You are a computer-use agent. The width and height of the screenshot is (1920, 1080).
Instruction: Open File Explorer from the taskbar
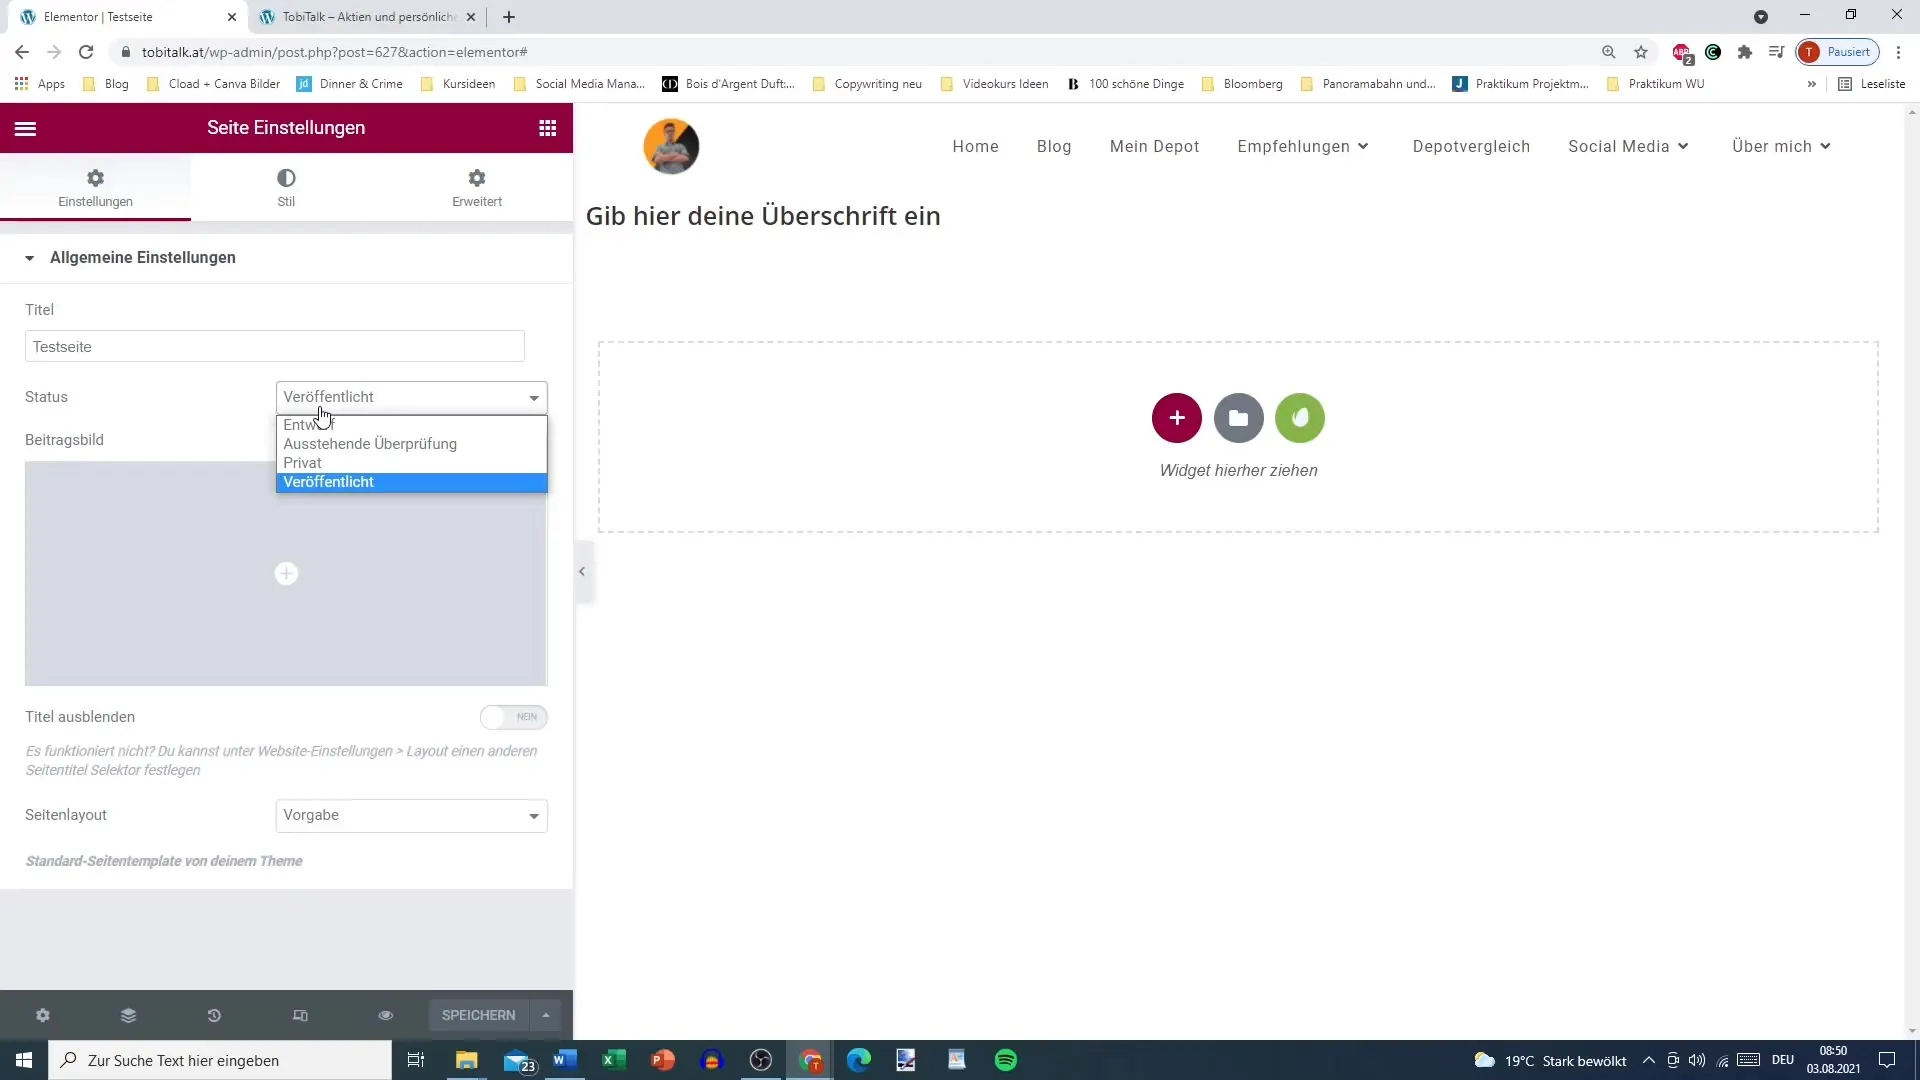467,1060
